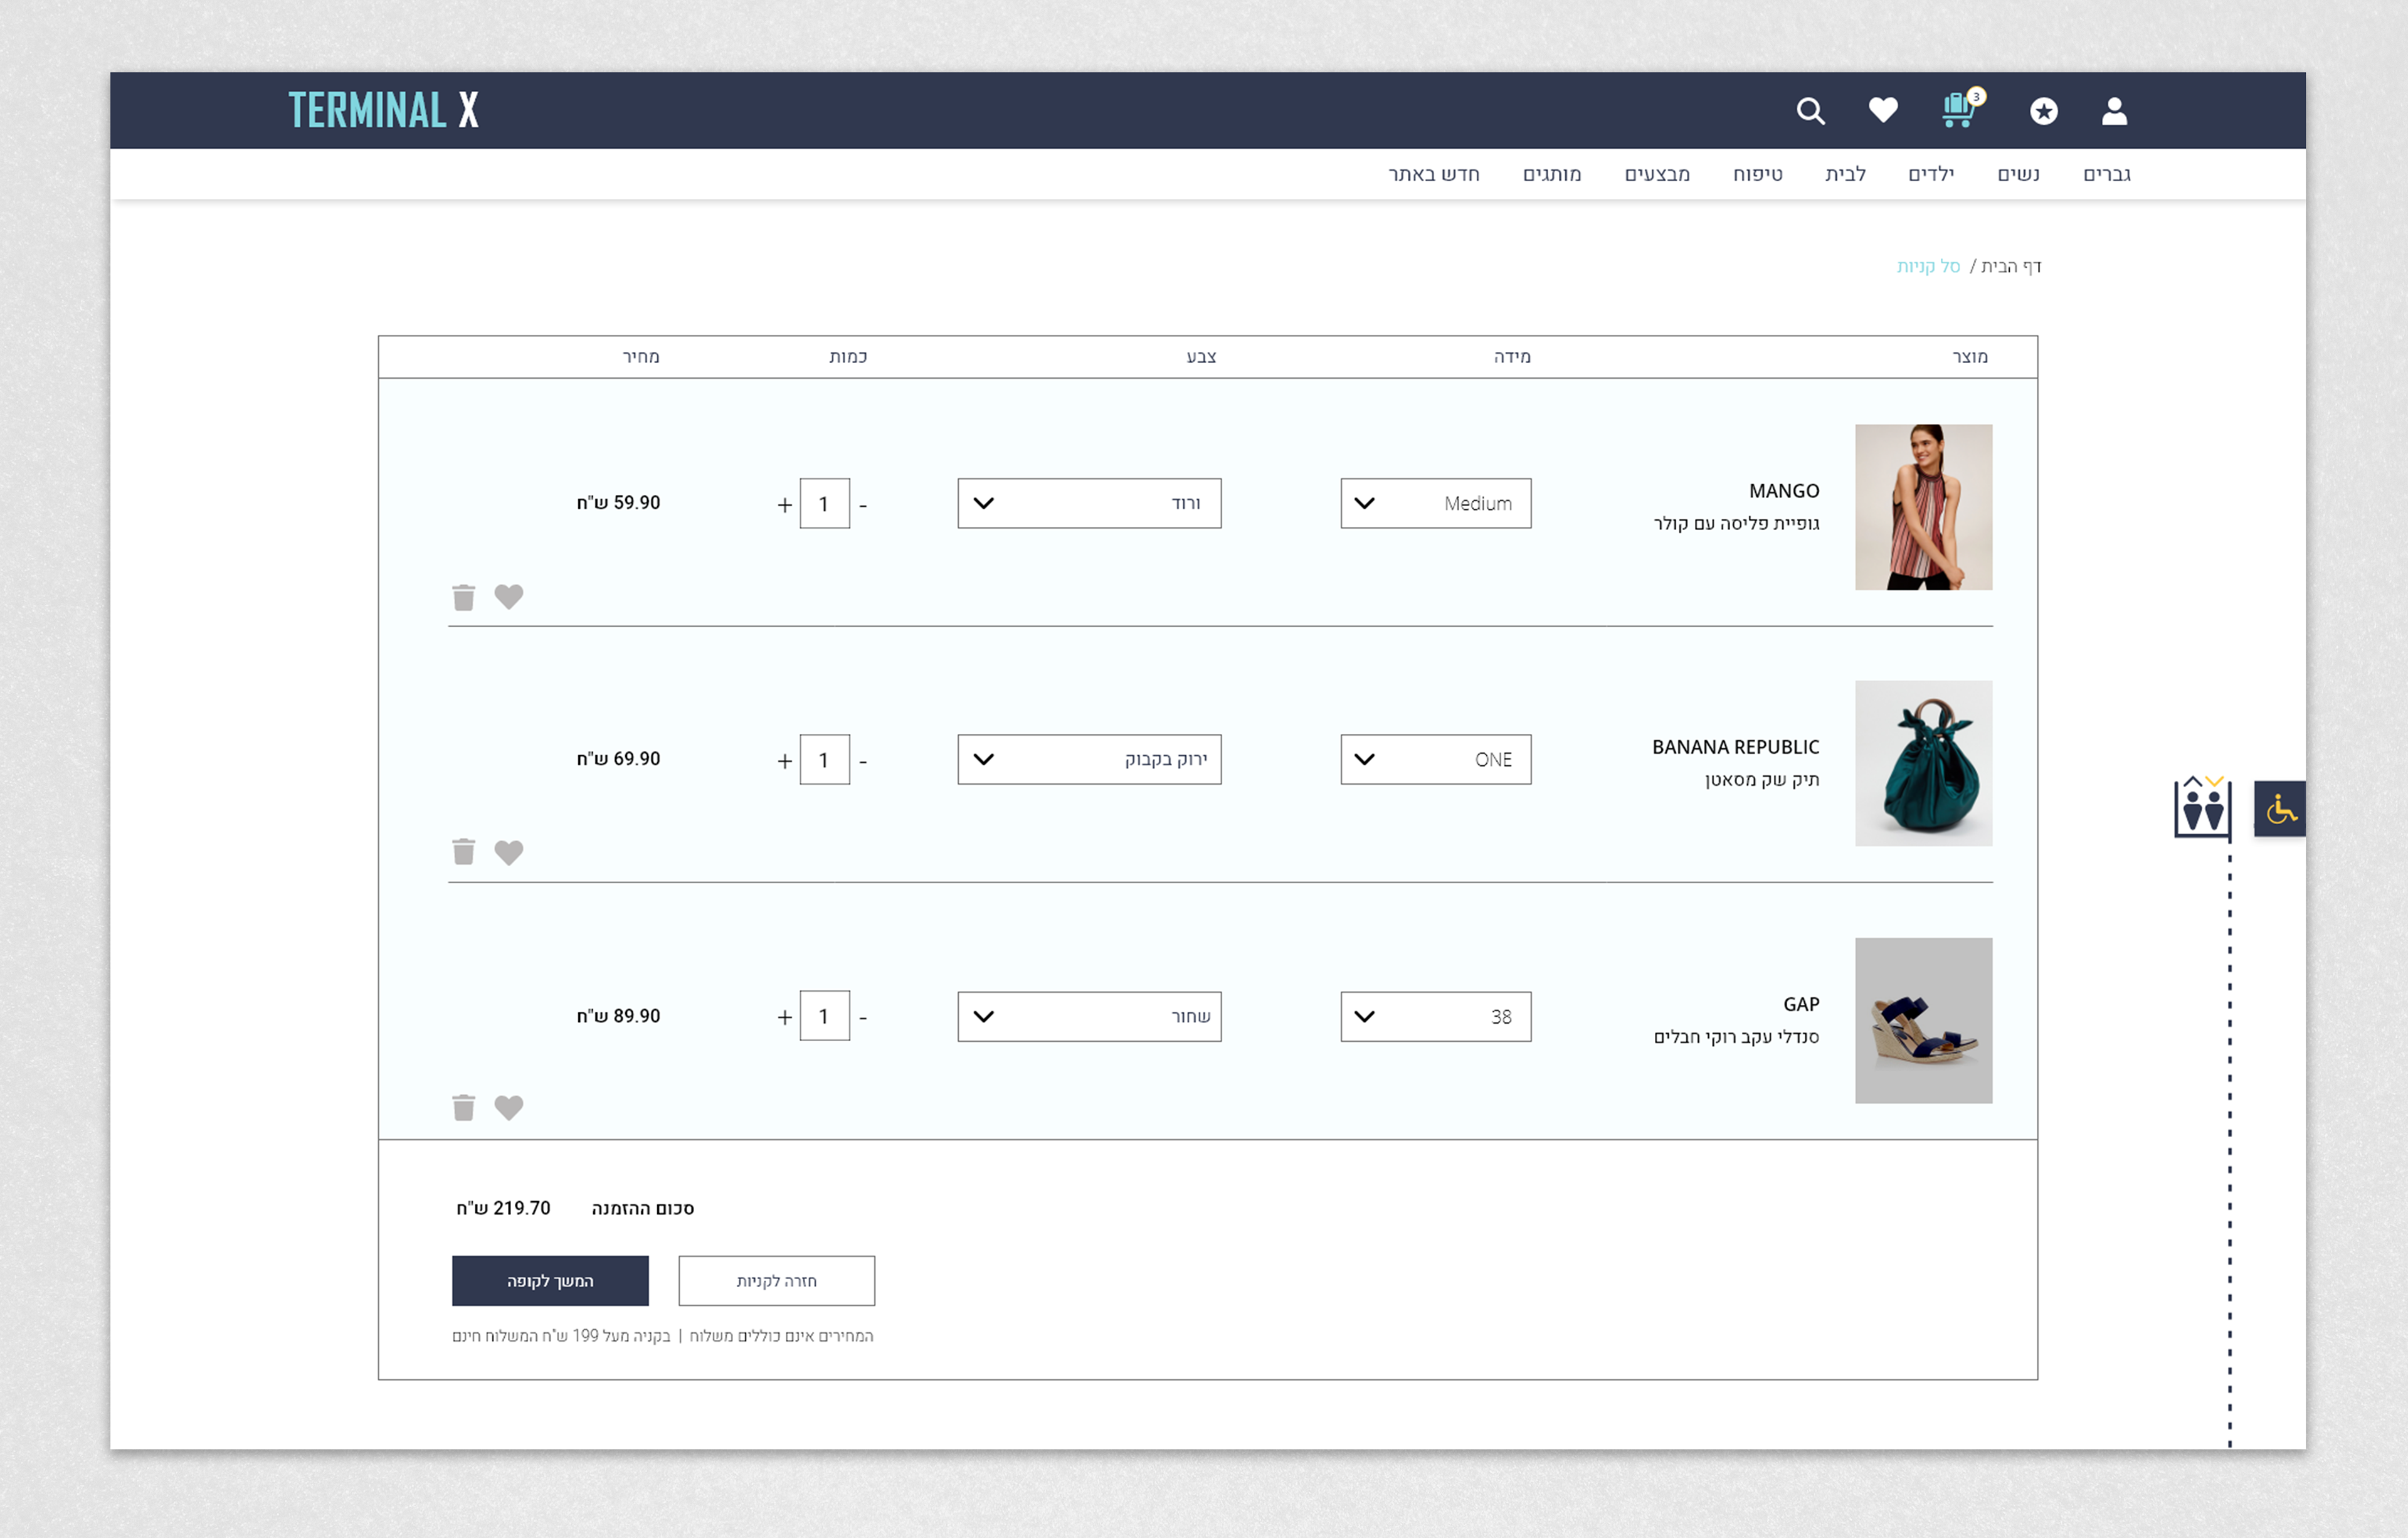Click the GAP quantity input field
2408x1538 pixels.
coord(825,1016)
